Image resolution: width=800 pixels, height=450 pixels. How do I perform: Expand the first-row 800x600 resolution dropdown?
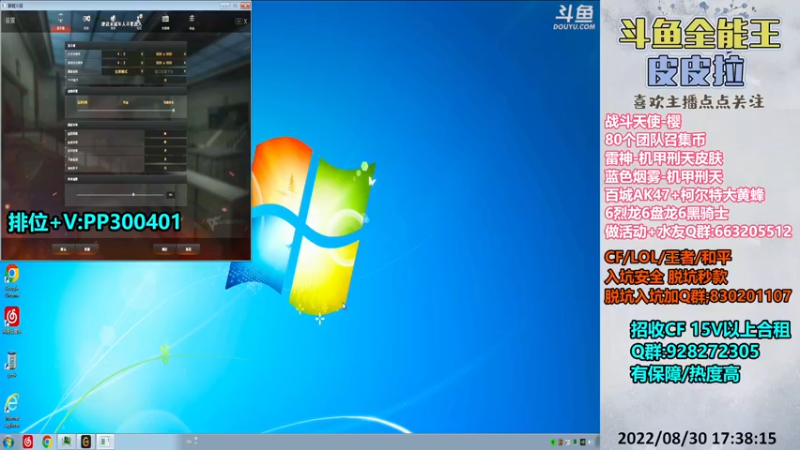[165, 54]
